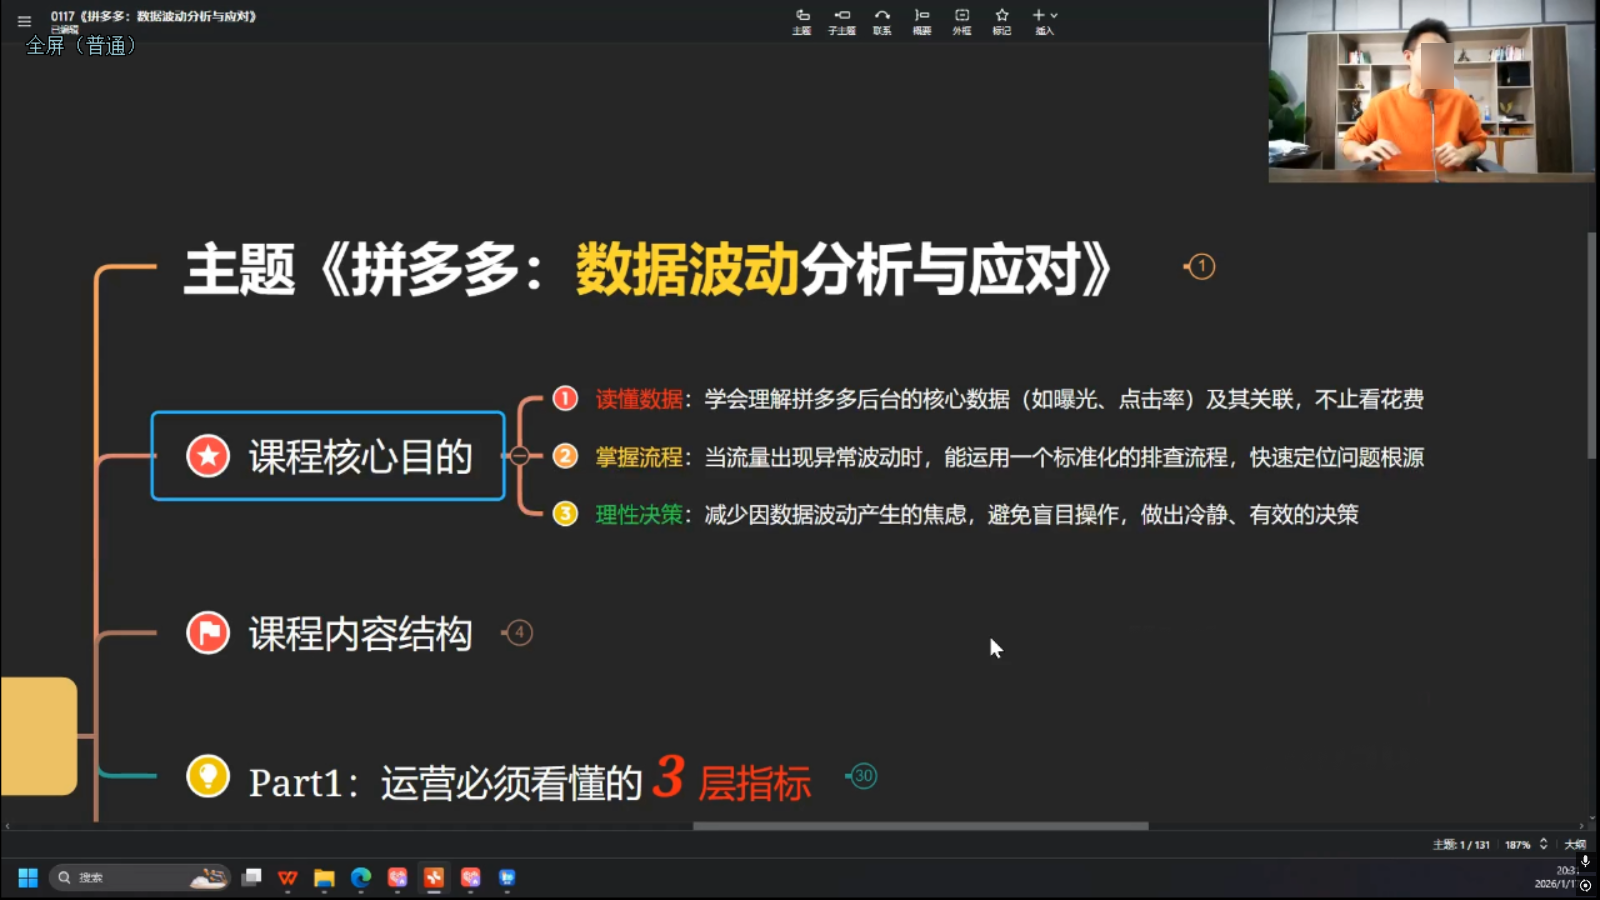Add a 子主题 subtopic using the toolbar
The image size is (1600, 900).
pos(843,22)
